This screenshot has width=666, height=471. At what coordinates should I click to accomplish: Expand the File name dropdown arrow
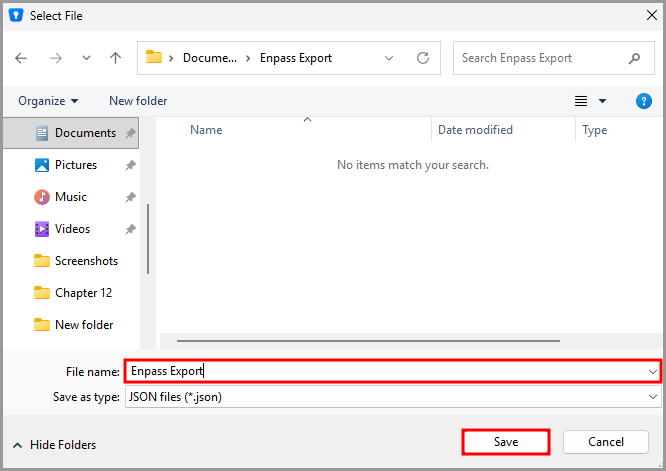click(x=653, y=372)
